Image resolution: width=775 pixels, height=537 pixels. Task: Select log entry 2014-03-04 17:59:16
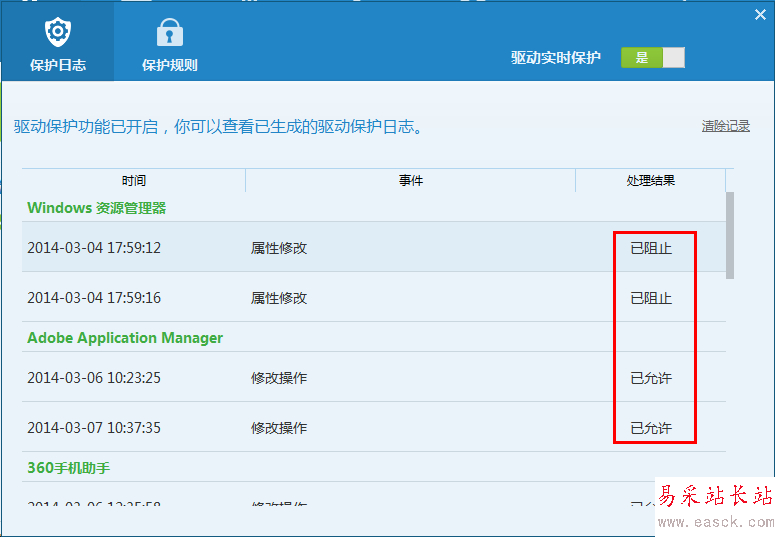click(x=374, y=297)
